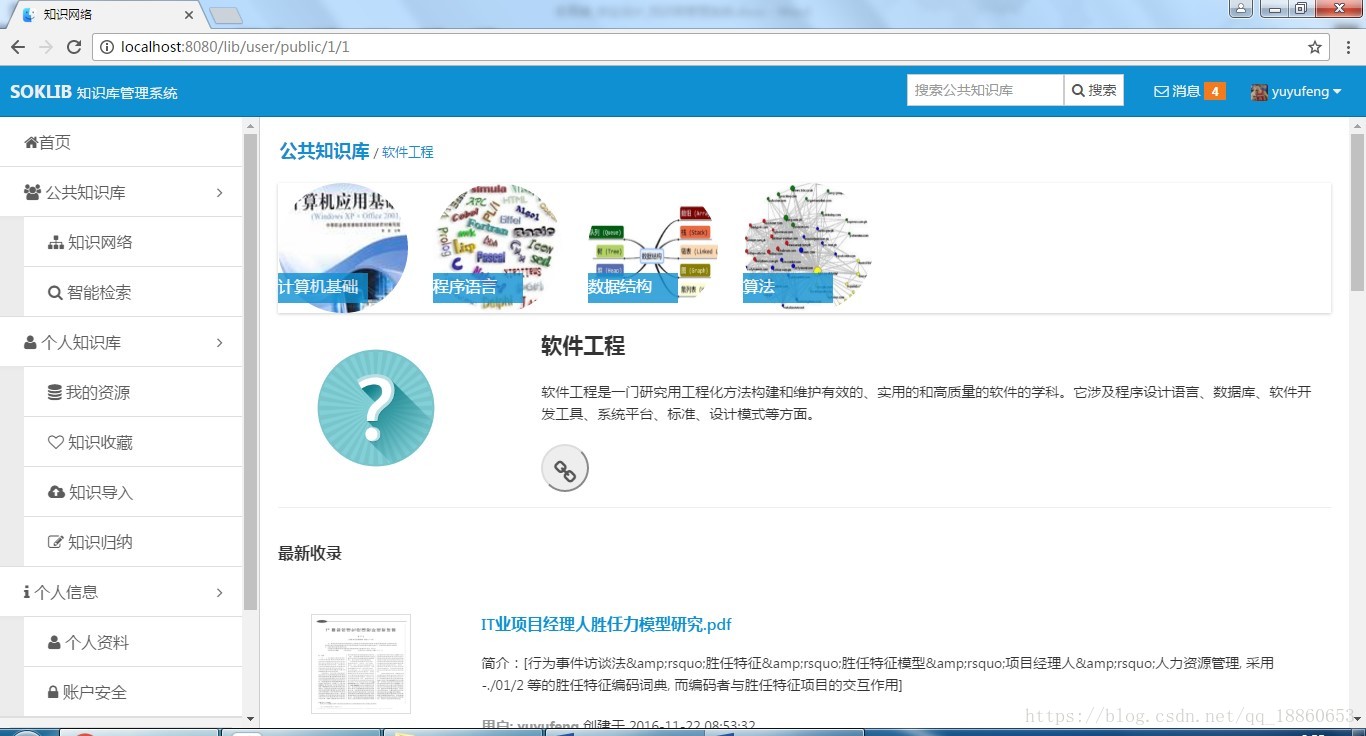
Task: Click the info icon beside 个人信息
Action: (27, 593)
